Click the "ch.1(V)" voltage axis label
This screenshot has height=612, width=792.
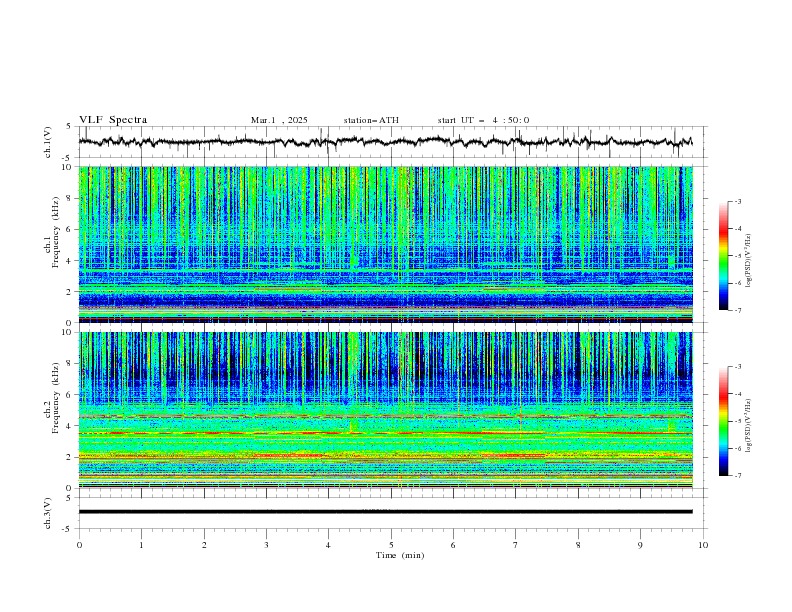47,142
